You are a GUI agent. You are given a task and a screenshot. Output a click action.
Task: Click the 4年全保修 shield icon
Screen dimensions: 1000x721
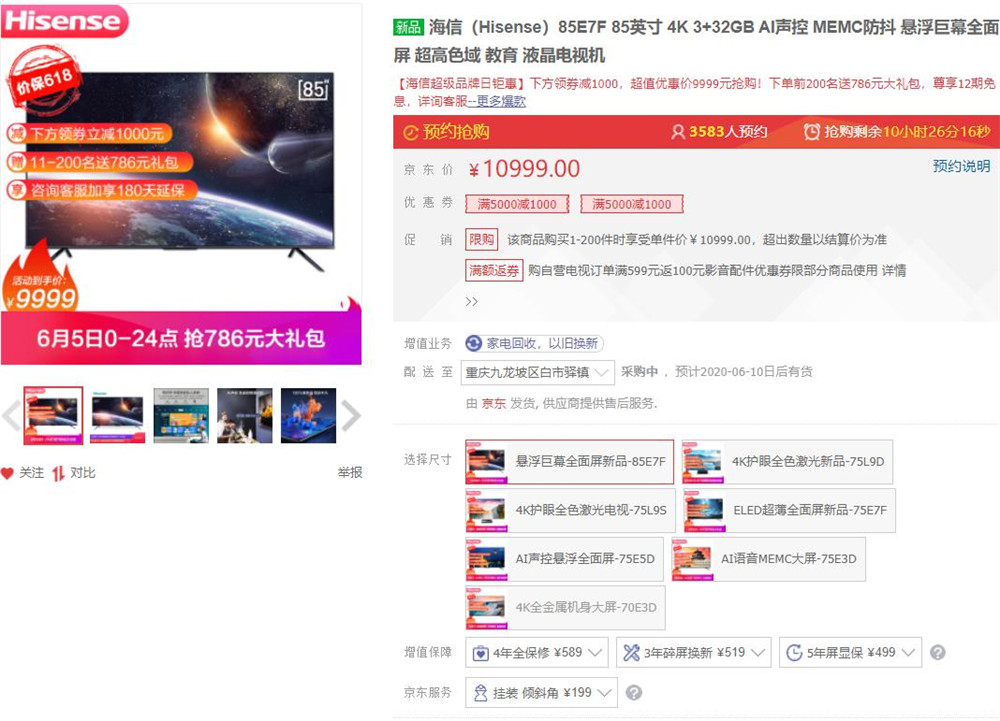point(480,653)
